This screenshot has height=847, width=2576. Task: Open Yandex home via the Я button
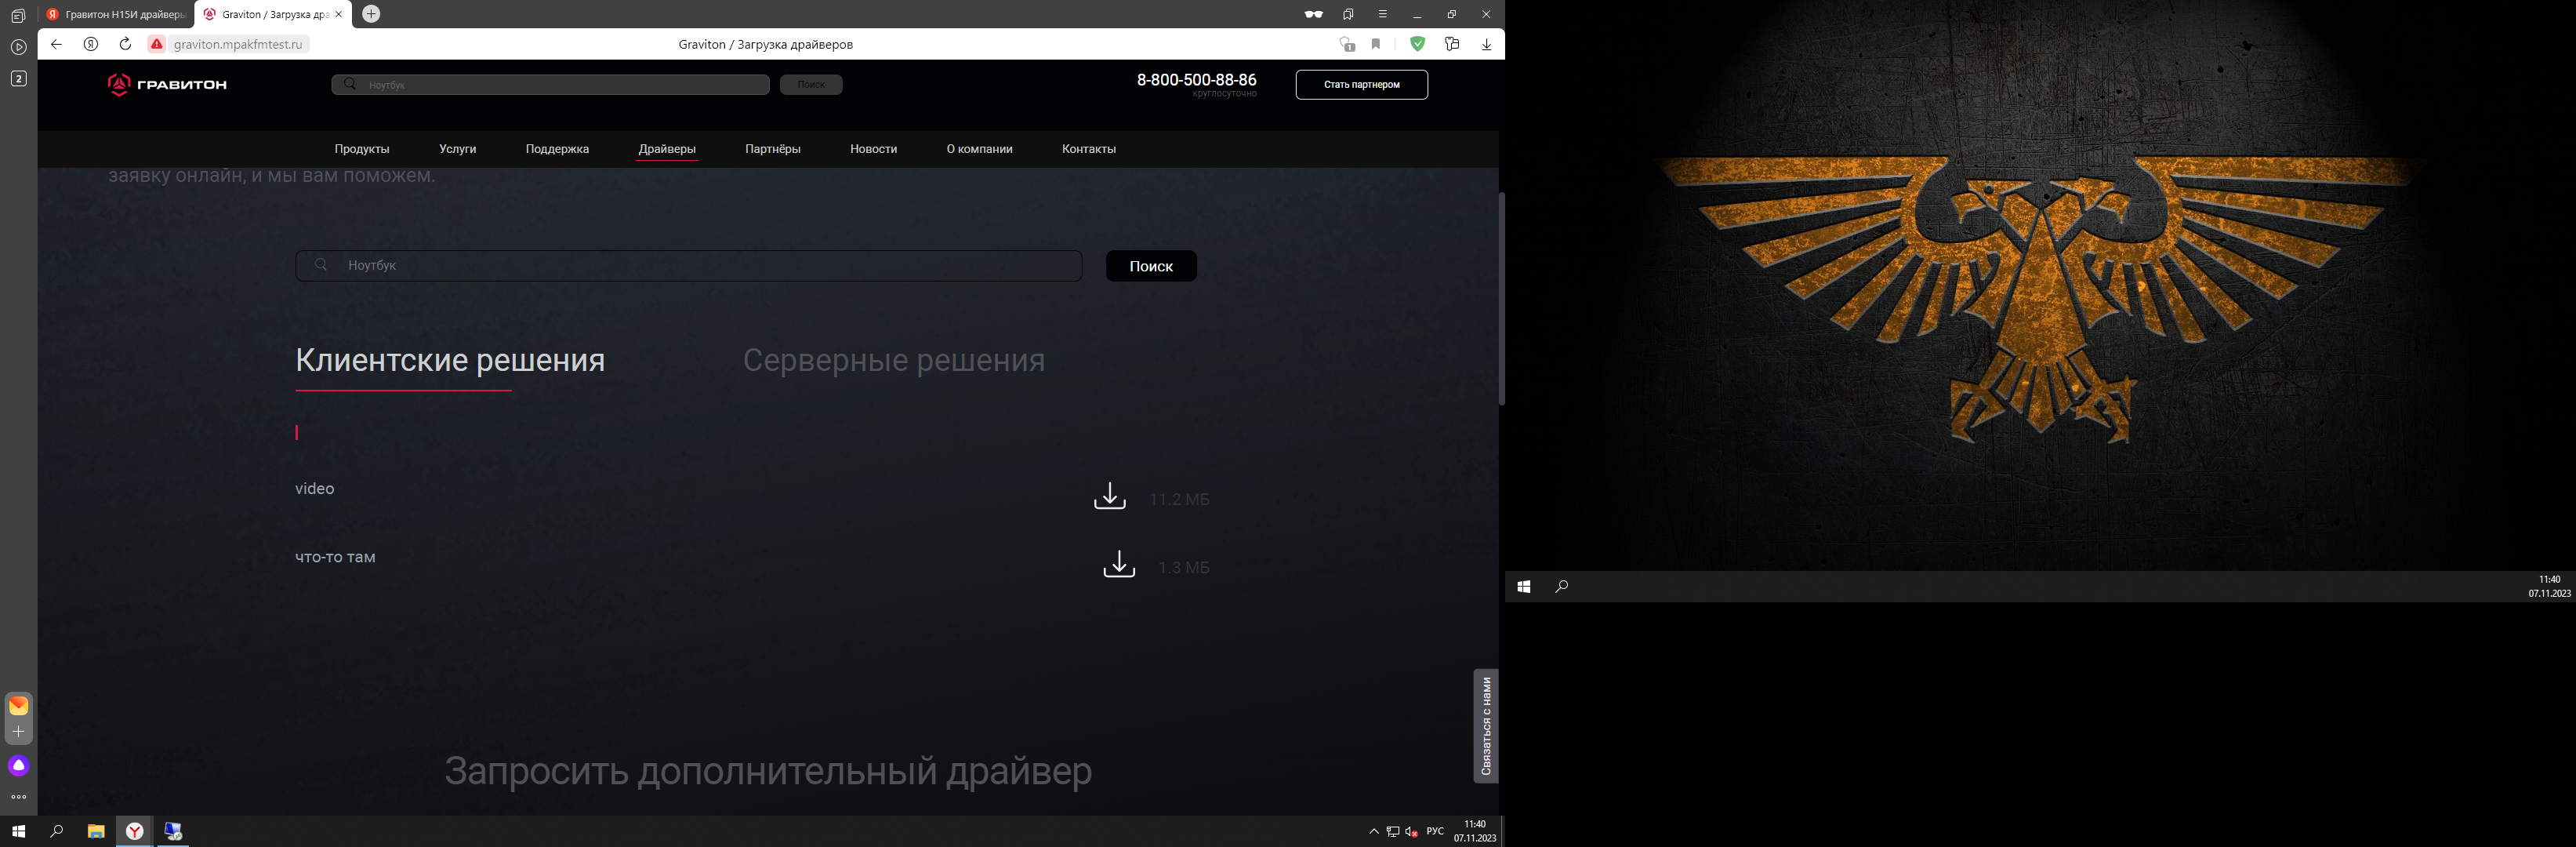(91, 44)
